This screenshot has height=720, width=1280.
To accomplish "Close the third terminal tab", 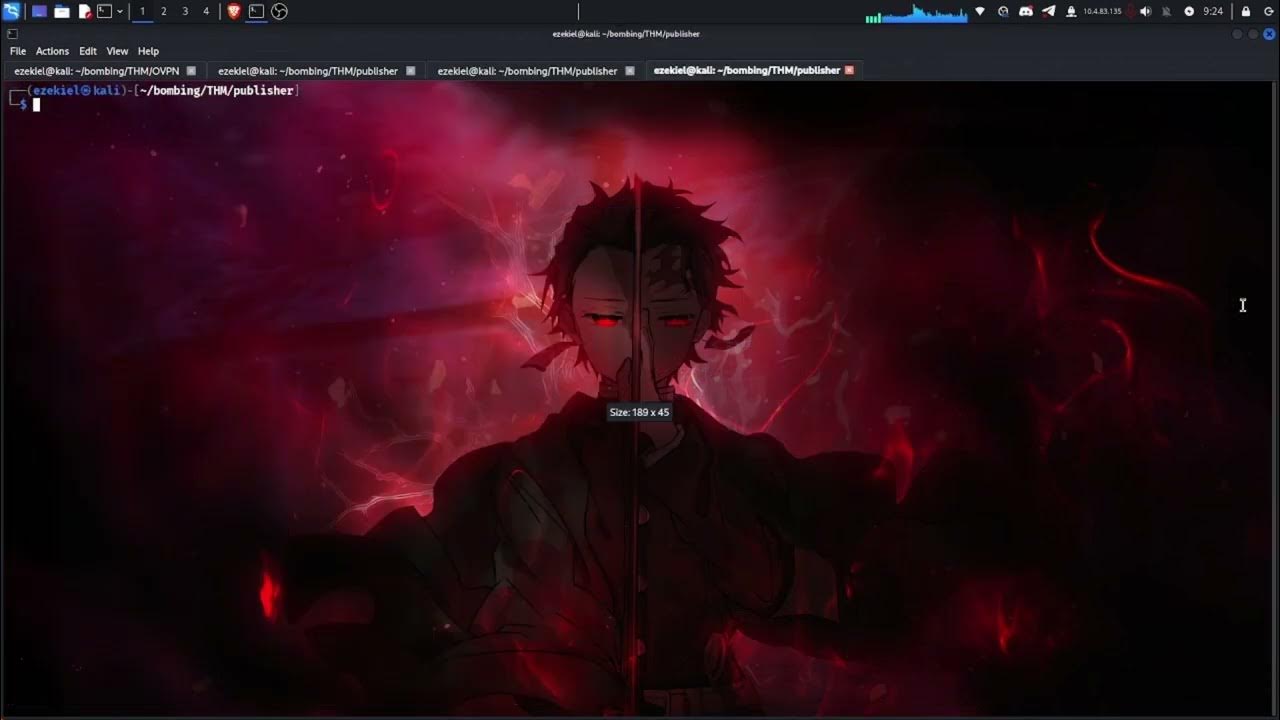I will click(630, 71).
